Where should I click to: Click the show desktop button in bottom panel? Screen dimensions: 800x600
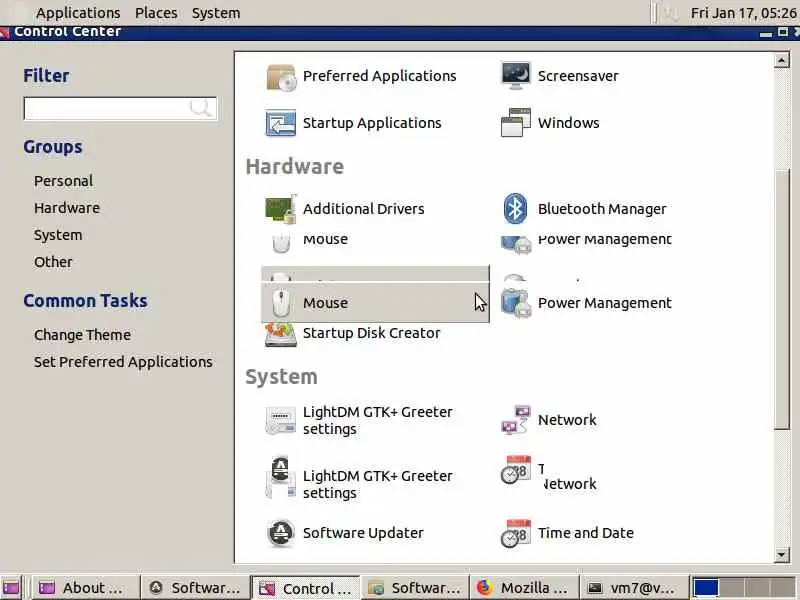coord(11,588)
